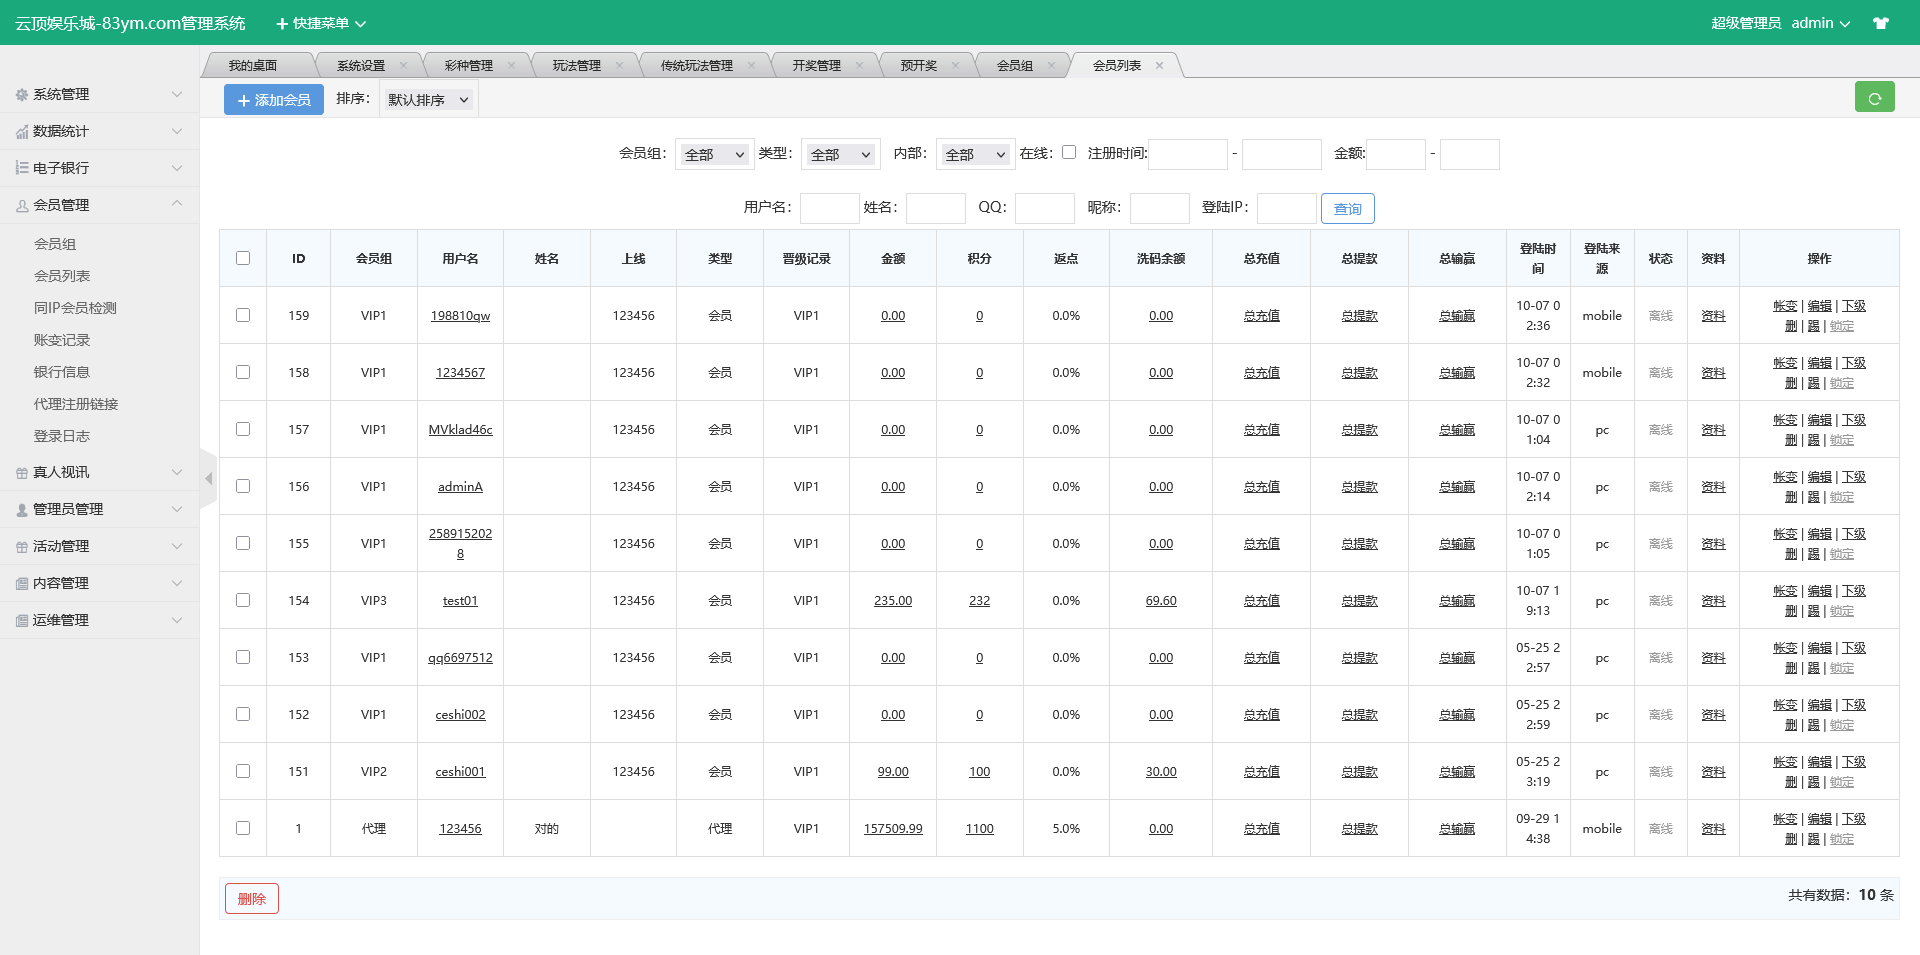Close the 开奖管理 tab
Screen dimensions: 1920x955
(x=859, y=65)
